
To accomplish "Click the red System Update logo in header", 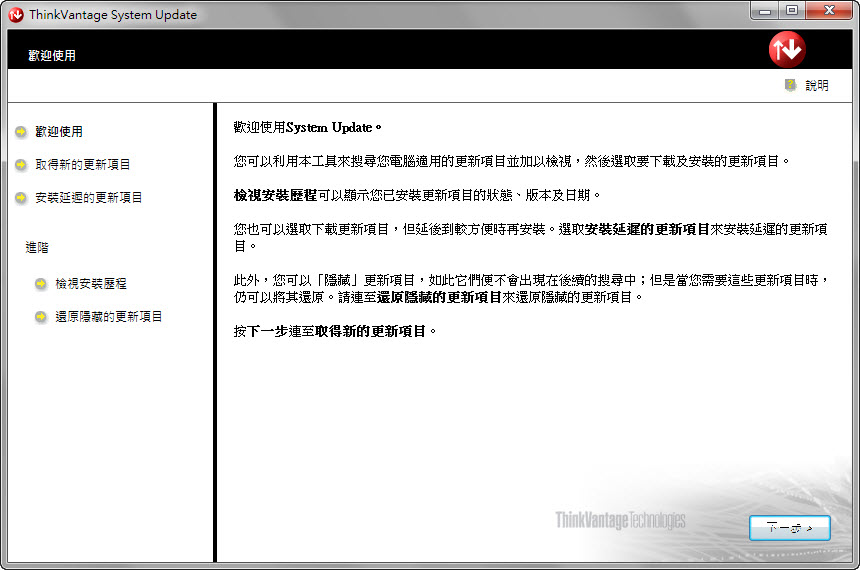I will pyautogui.click(x=787, y=49).
